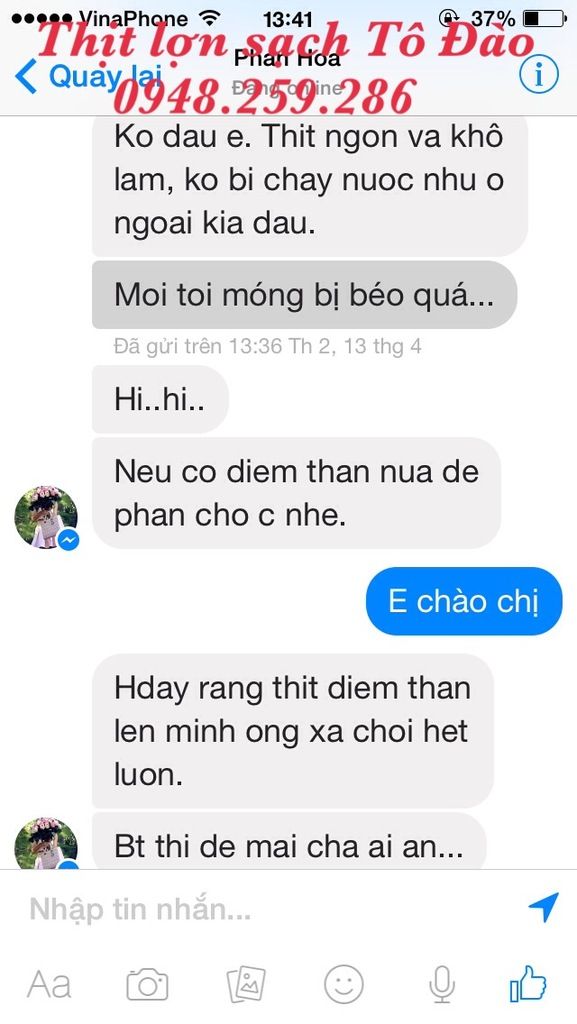Send a thumbs-up like
Screen dimensions: 577x1024
(528, 984)
